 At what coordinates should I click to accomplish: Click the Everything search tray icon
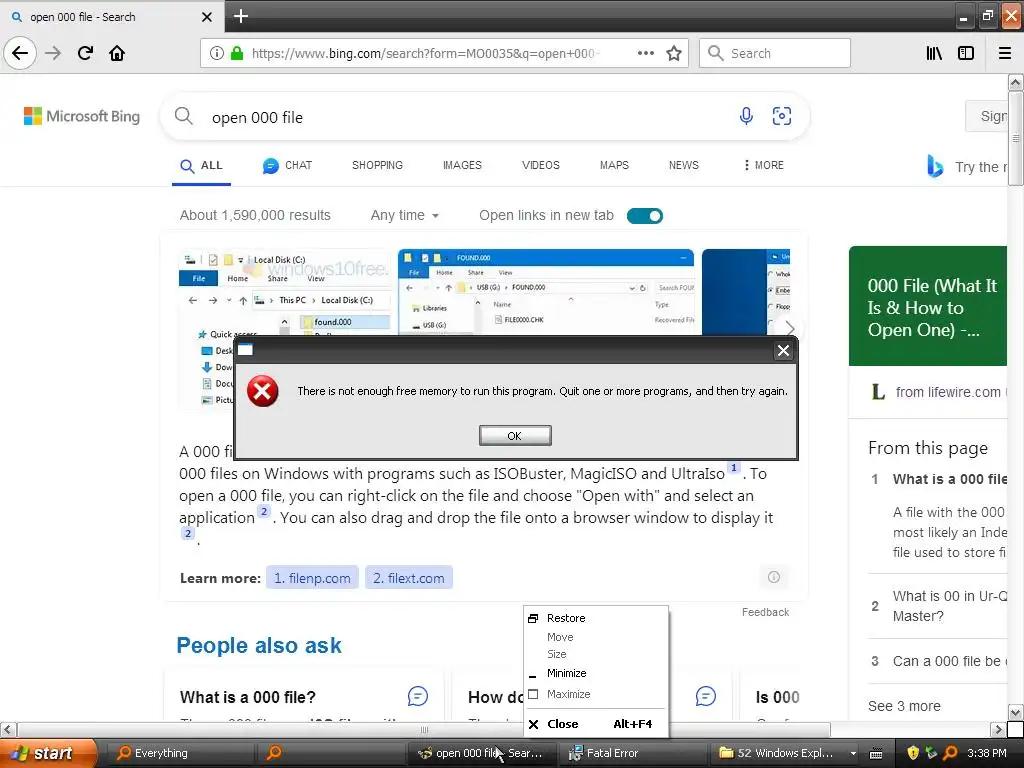click(950, 753)
